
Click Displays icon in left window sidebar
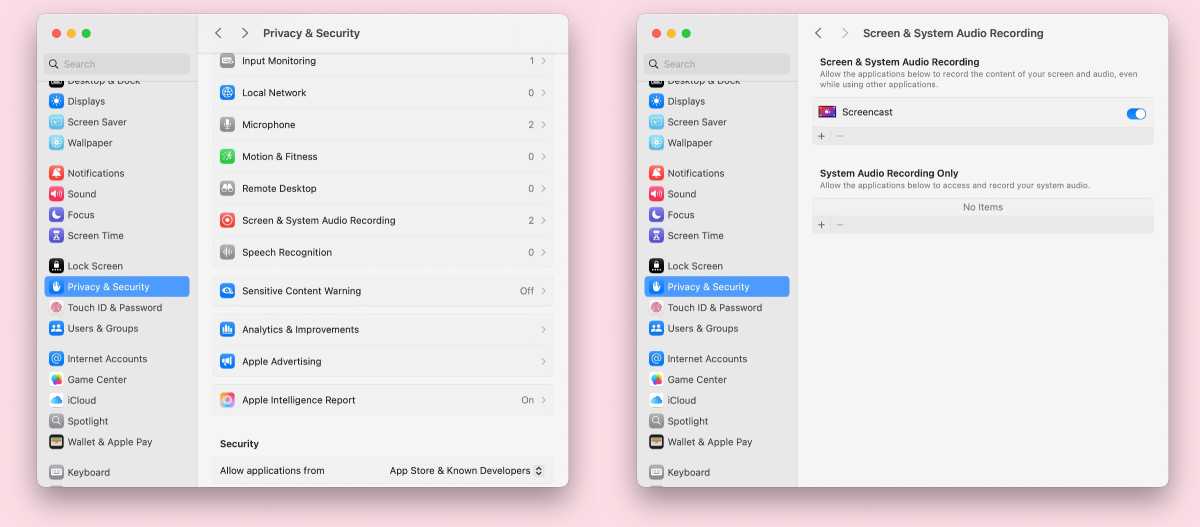click(x=57, y=101)
